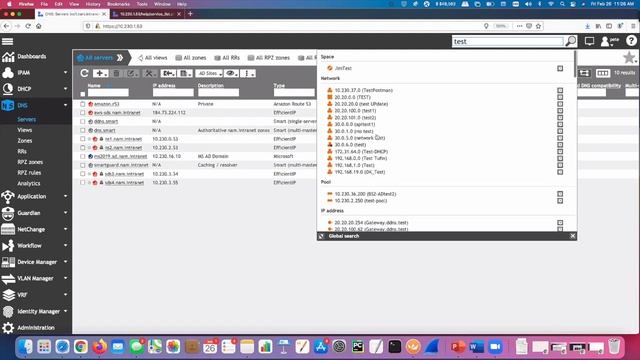Open the import arrow menu in toolbar
This screenshot has width=640, height=360.
(168, 73)
